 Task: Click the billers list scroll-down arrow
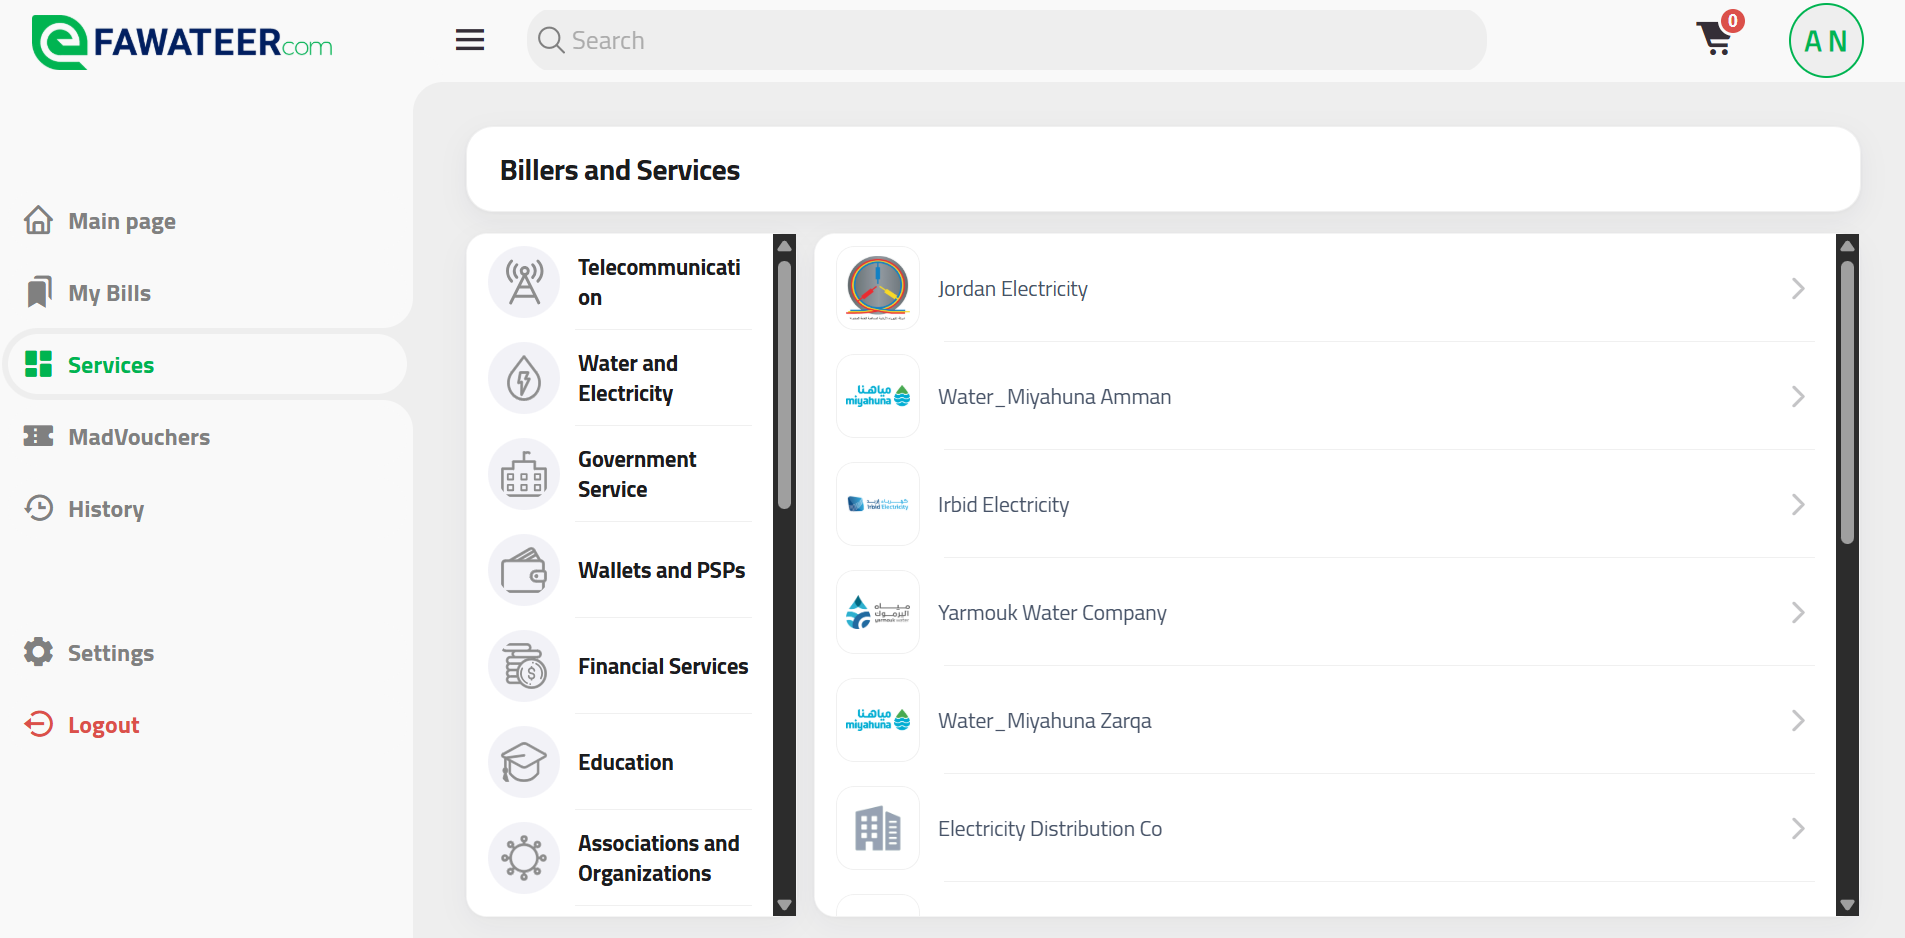pyautogui.click(x=1848, y=905)
